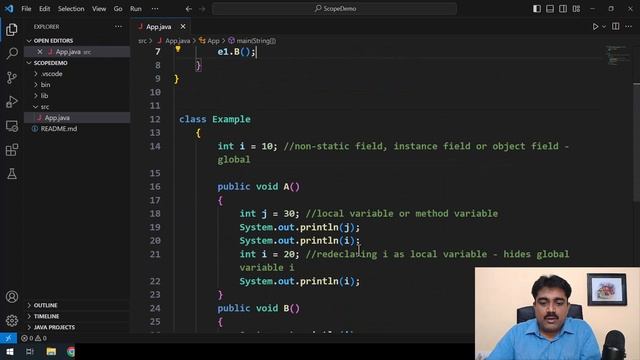Open the View menu
Viewport: 640px width, 360px height.
(x=99, y=9)
